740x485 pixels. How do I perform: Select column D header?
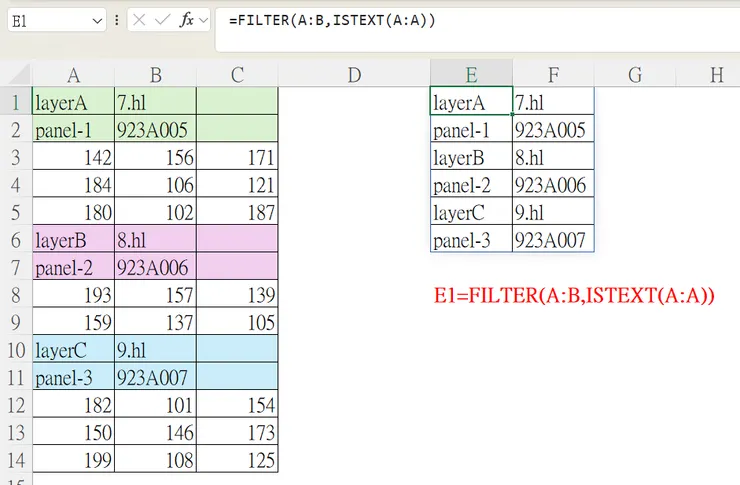point(354,75)
